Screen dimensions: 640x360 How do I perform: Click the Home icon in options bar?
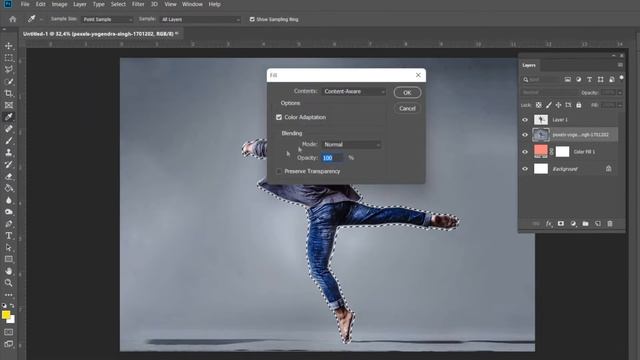tap(13, 19)
